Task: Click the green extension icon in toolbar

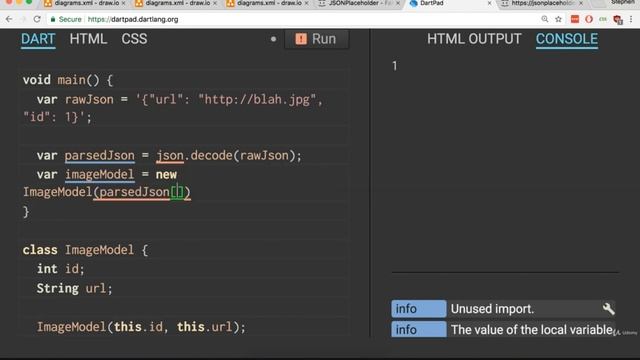Action: (x=603, y=19)
